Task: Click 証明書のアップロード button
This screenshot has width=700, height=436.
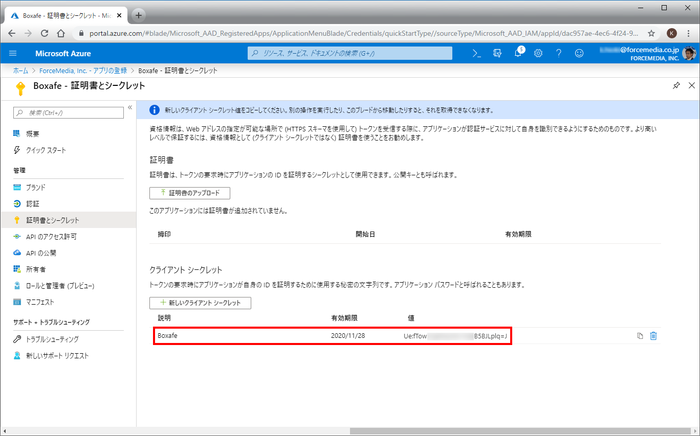Action: tap(190, 193)
